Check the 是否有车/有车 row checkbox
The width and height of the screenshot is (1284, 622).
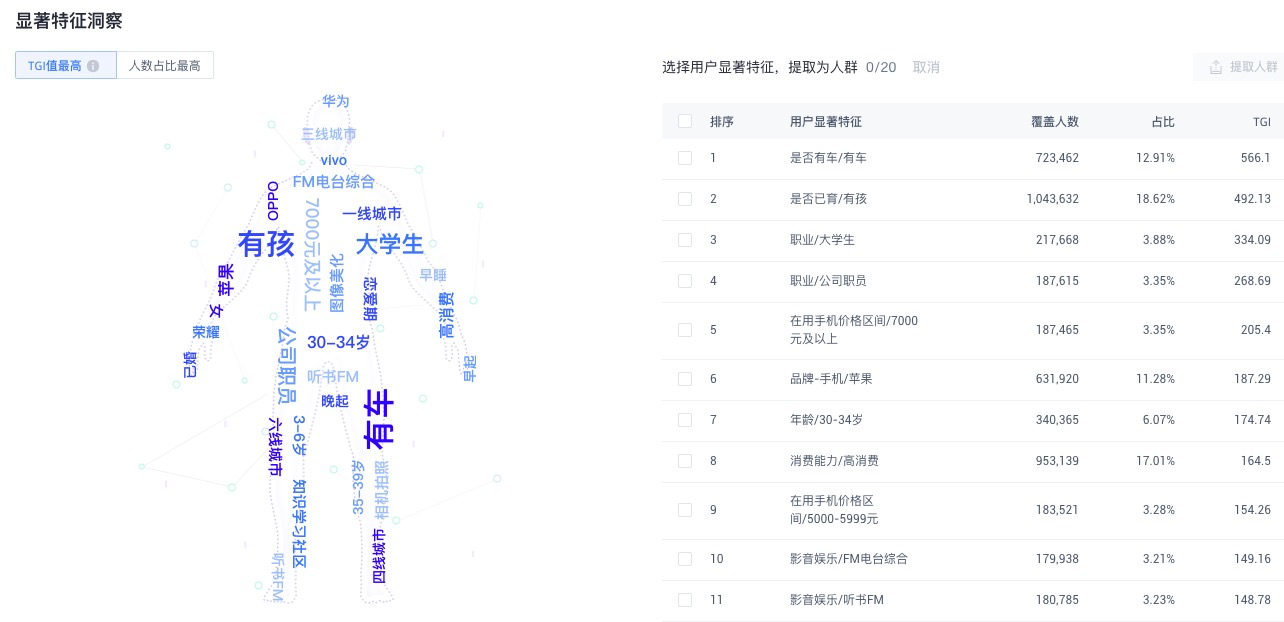685,158
